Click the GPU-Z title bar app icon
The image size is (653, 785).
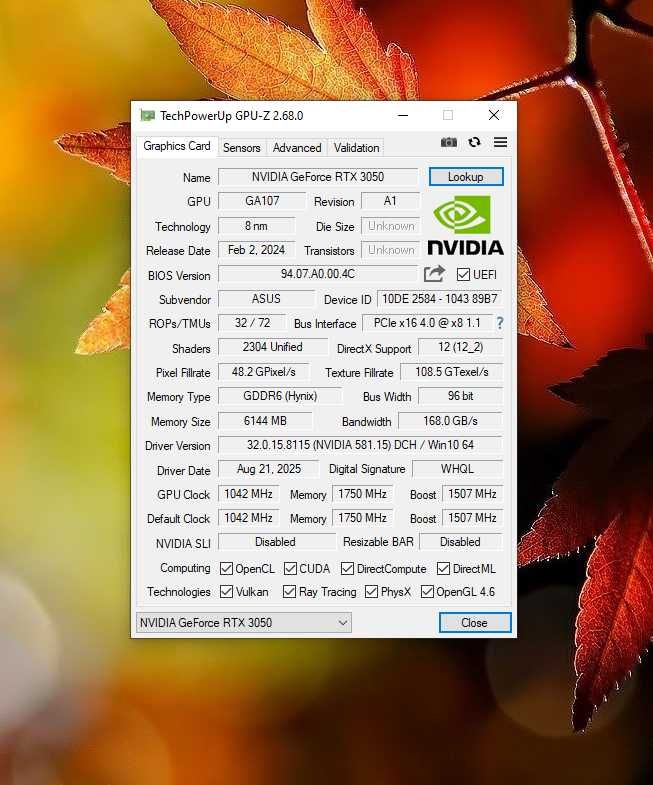coord(147,116)
